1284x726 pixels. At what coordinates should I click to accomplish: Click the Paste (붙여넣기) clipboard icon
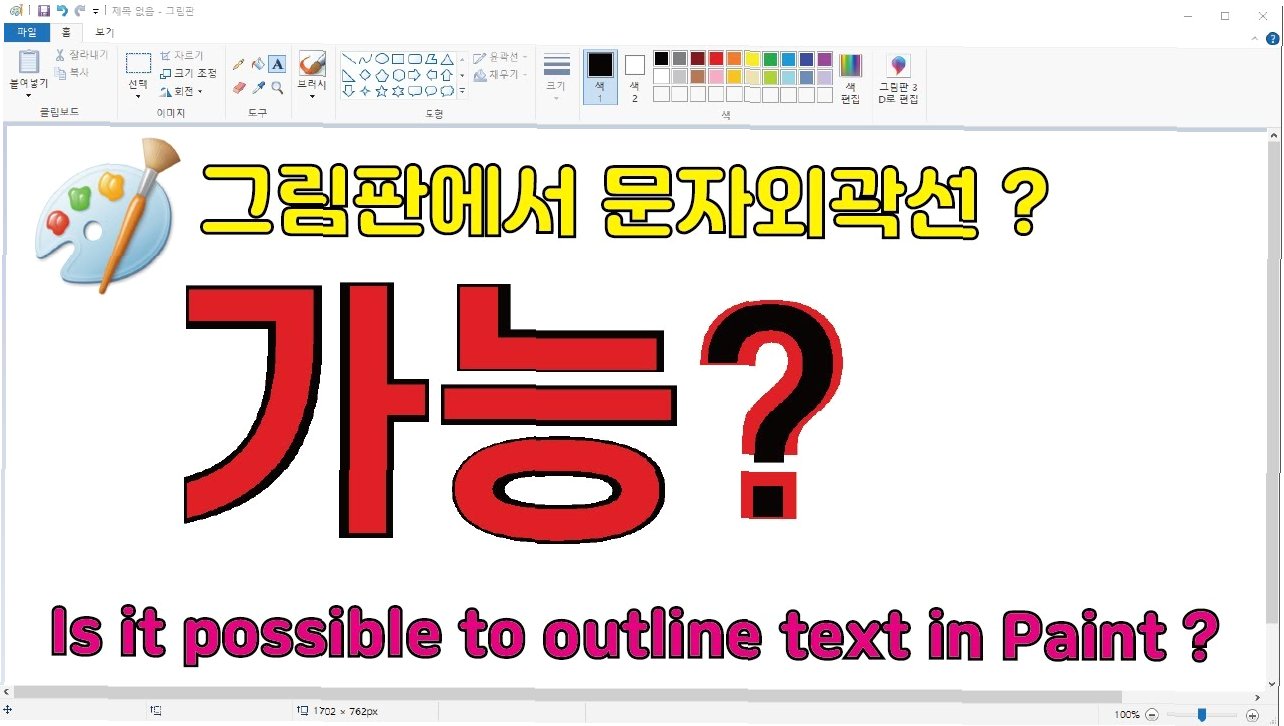click(29, 62)
